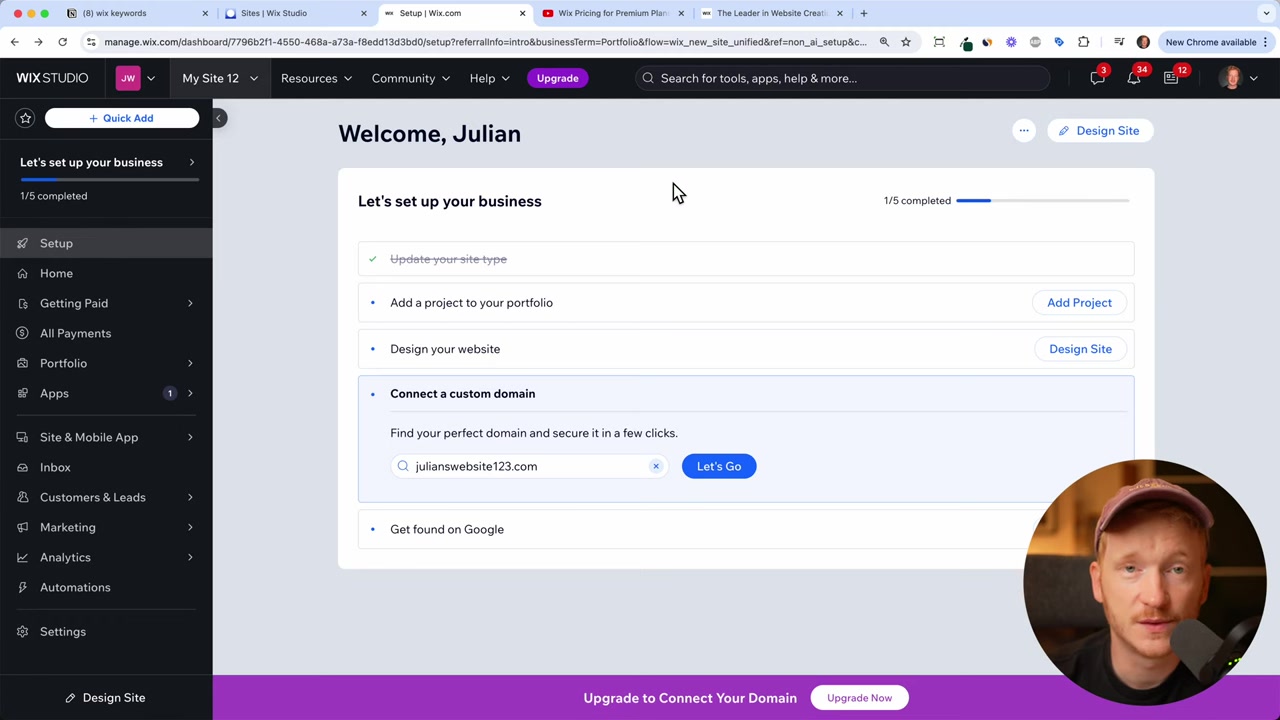The image size is (1280, 720).
Task: Expand Apps in sidebar
Action: (x=190, y=393)
